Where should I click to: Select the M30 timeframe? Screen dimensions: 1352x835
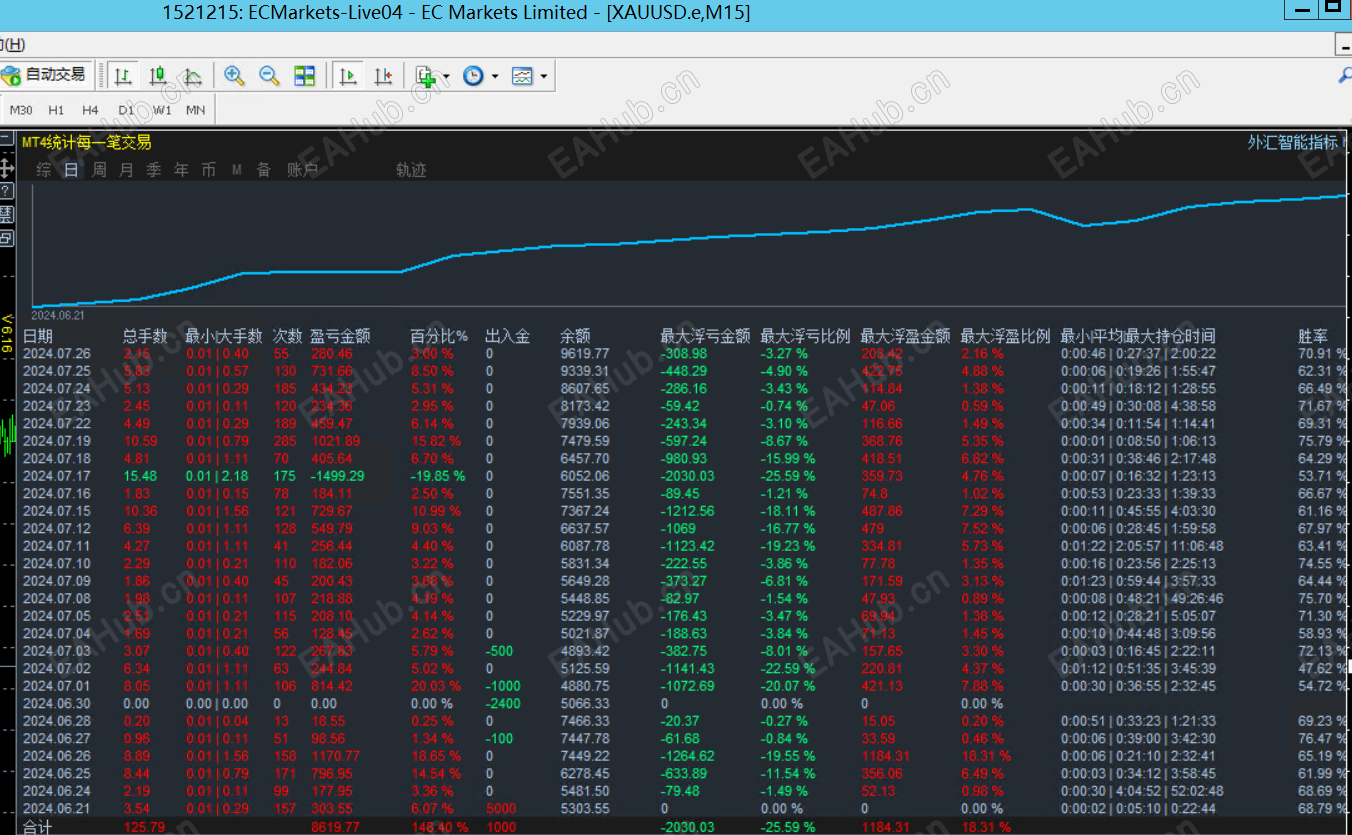(x=21, y=110)
